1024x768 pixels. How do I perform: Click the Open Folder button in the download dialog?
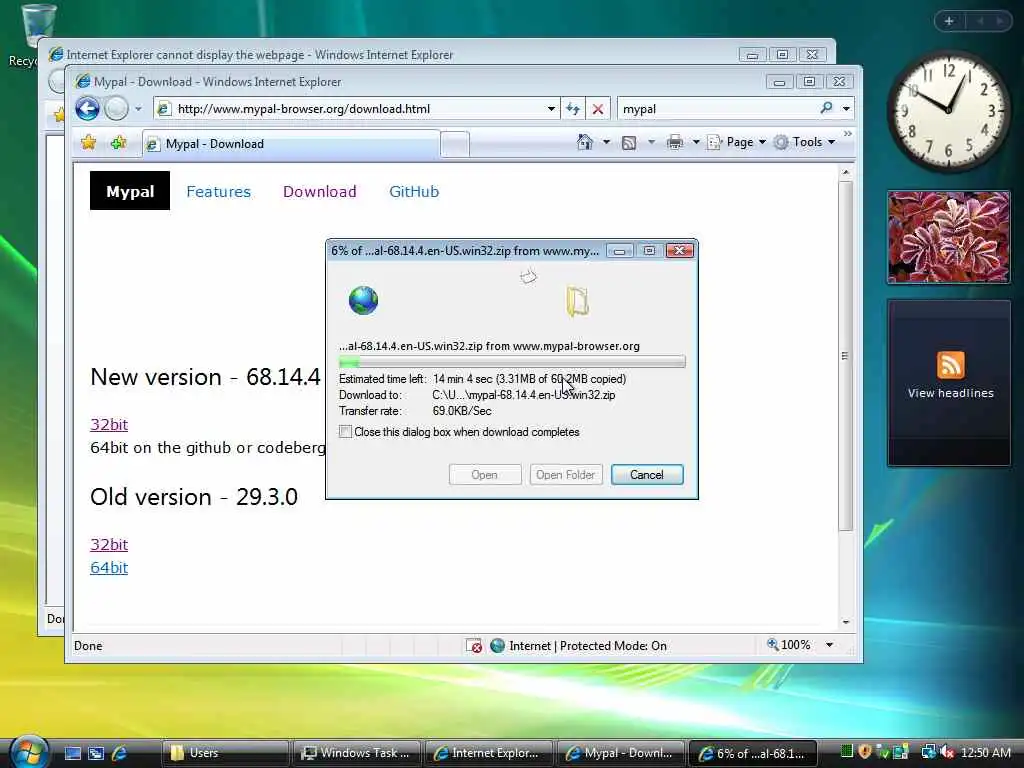(566, 475)
